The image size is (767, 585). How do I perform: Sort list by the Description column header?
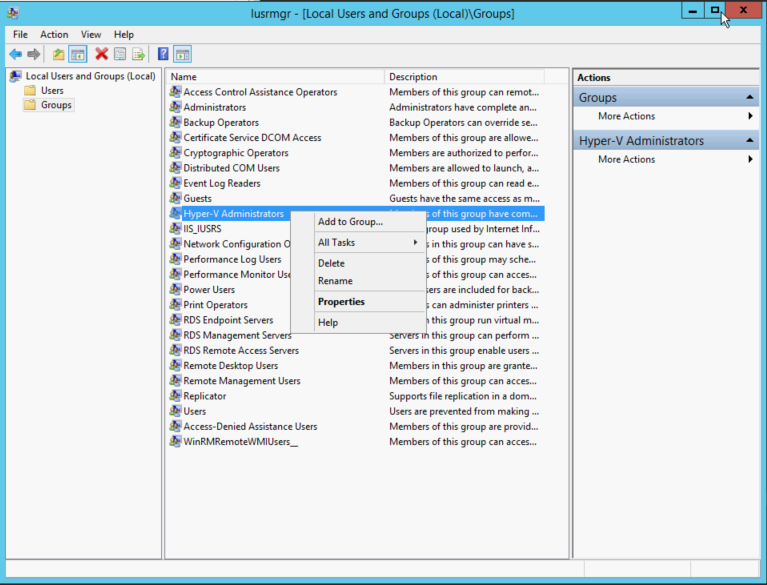464,76
